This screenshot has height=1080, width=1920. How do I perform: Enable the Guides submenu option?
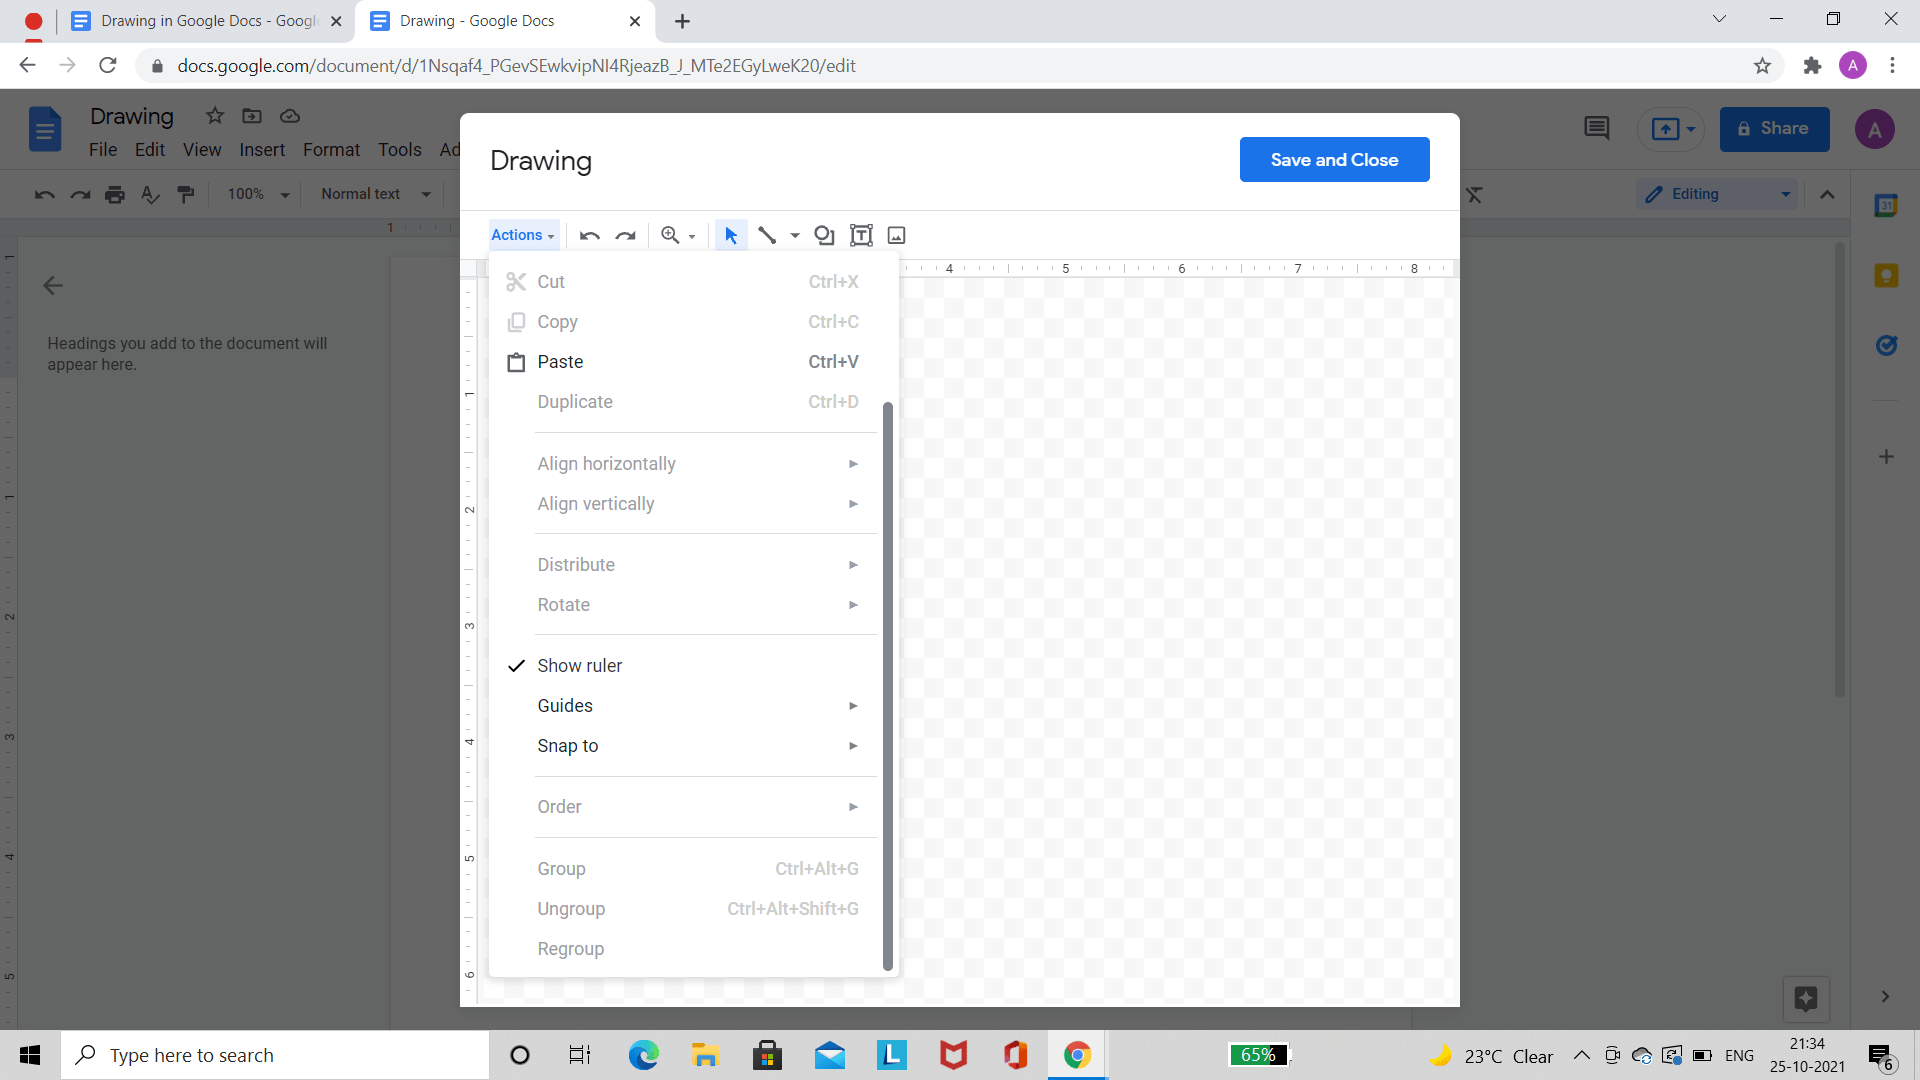(564, 704)
